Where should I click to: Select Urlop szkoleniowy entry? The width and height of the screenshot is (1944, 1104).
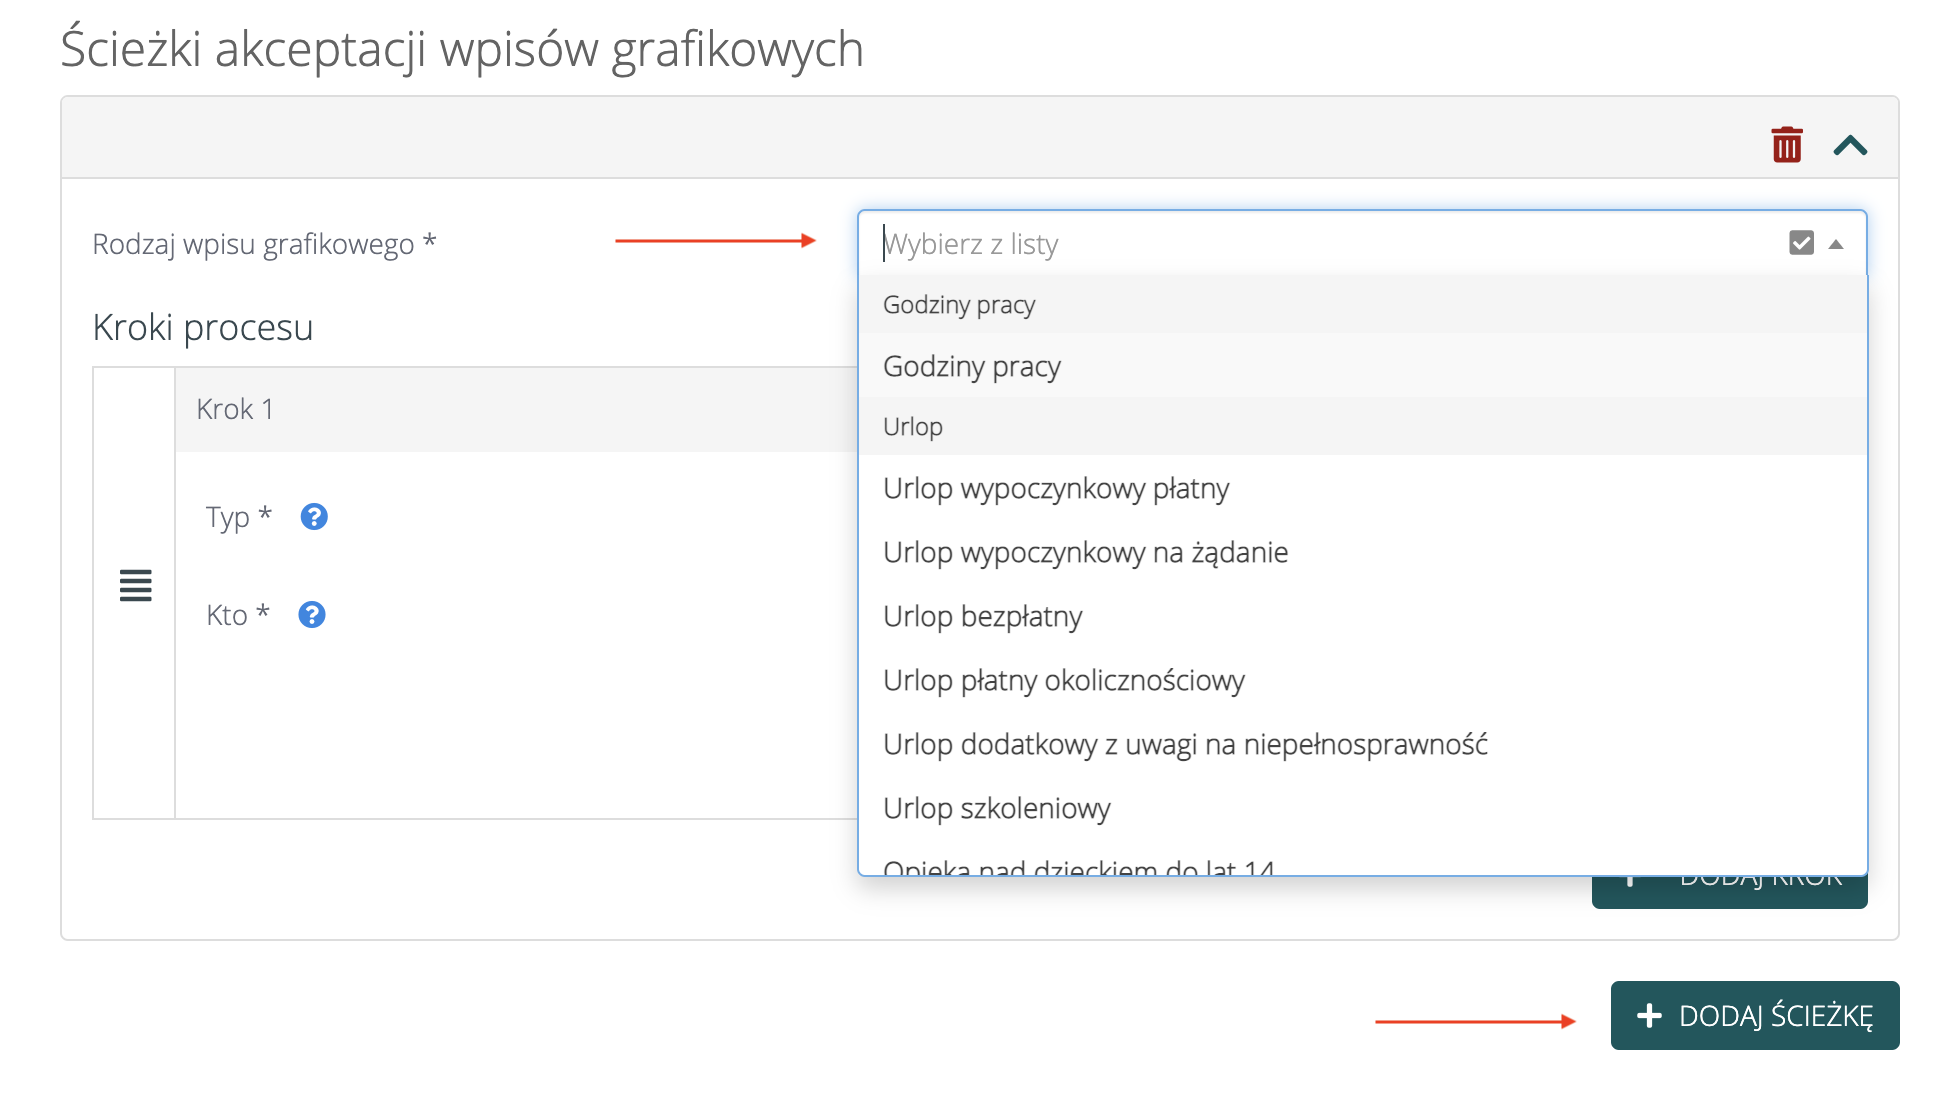996,809
